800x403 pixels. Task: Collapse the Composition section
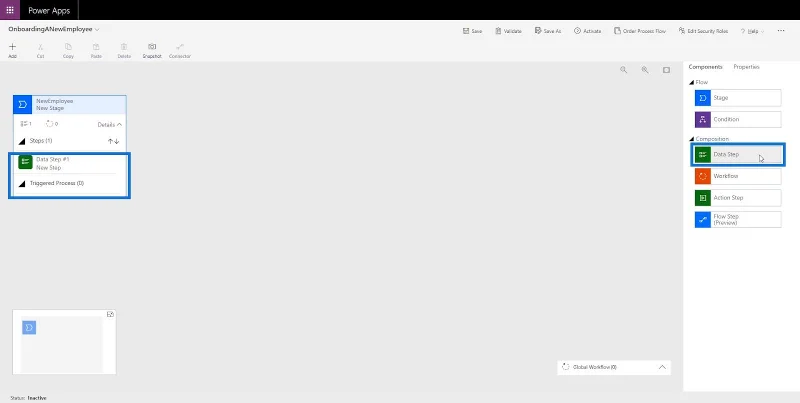click(x=691, y=139)
